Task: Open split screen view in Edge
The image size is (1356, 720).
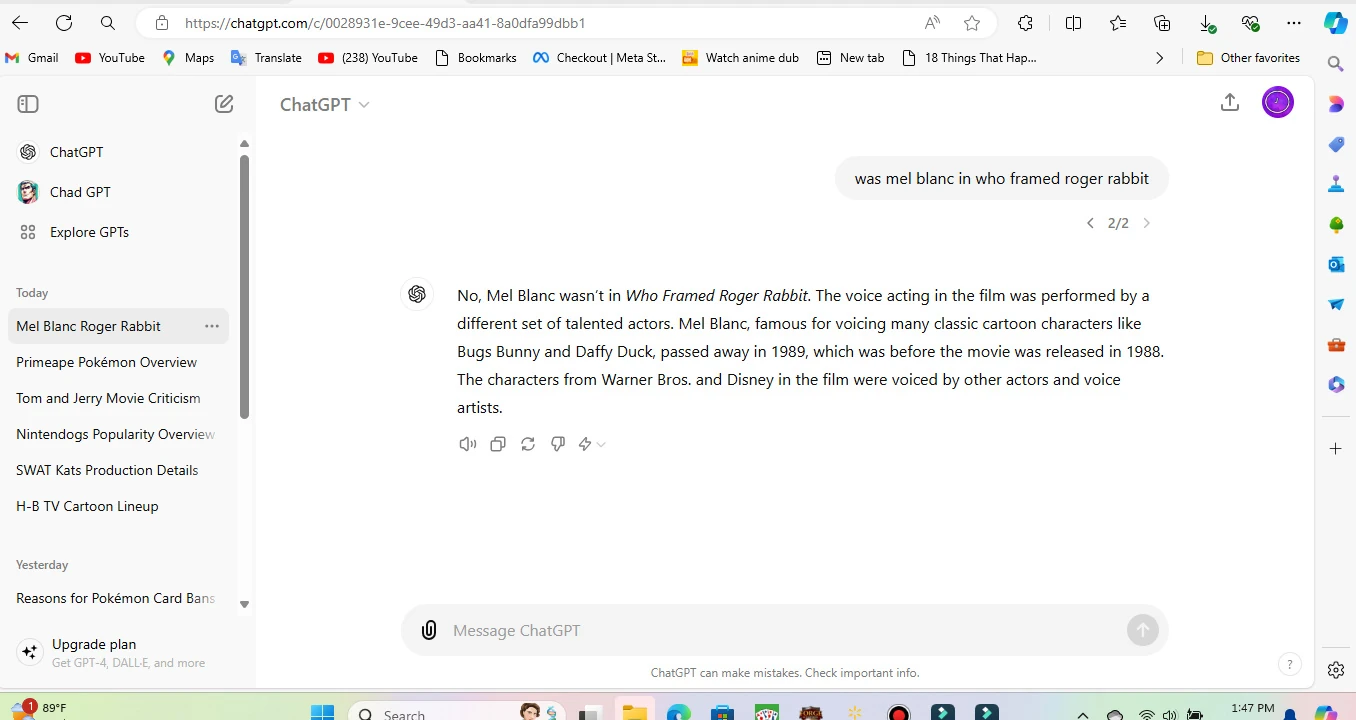Action: click(x=1073, y=22)
